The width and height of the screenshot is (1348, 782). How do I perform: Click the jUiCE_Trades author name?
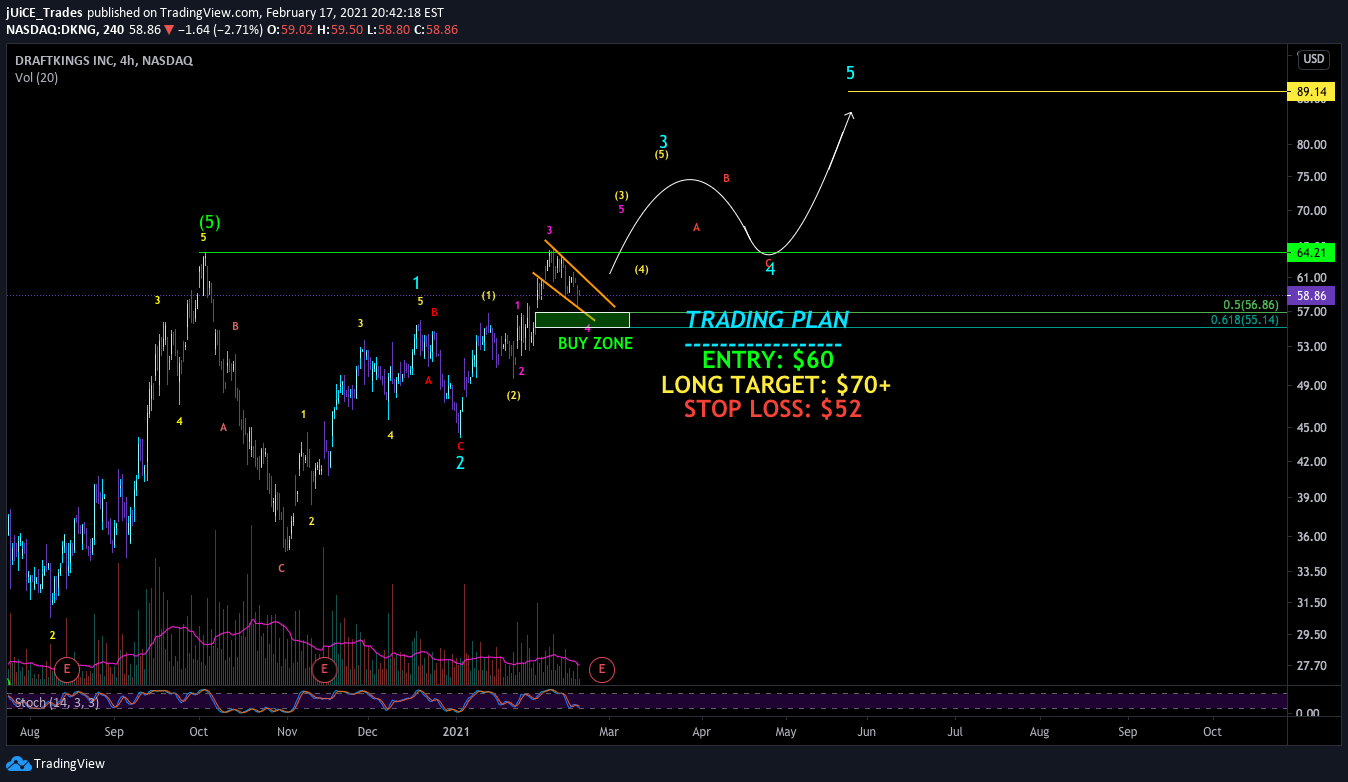[x=44, y=13]
